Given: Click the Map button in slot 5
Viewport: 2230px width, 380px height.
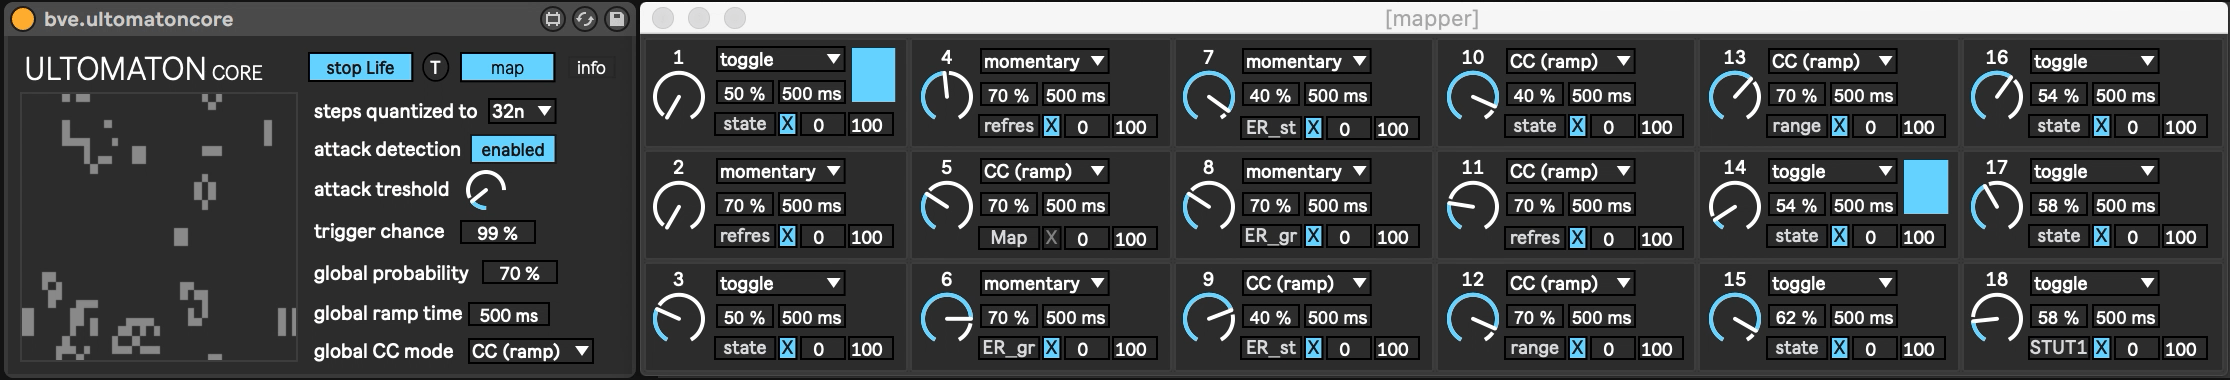Looking at the screenshot, I should [1009, 238].
